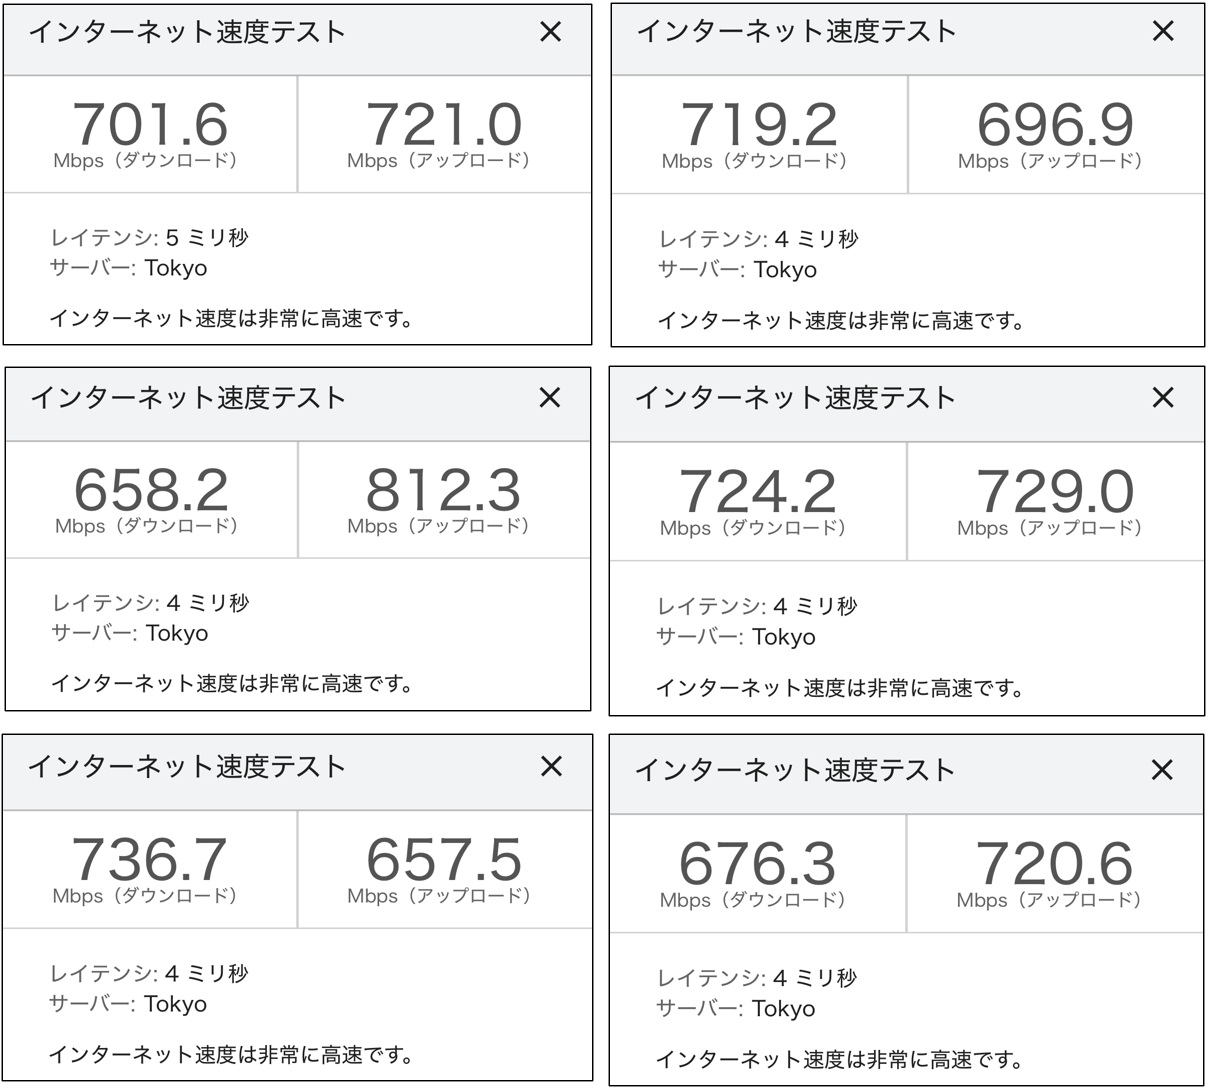Select the 812.3 upload speed number
The image size is (1208, 1089).
point(443,490)
